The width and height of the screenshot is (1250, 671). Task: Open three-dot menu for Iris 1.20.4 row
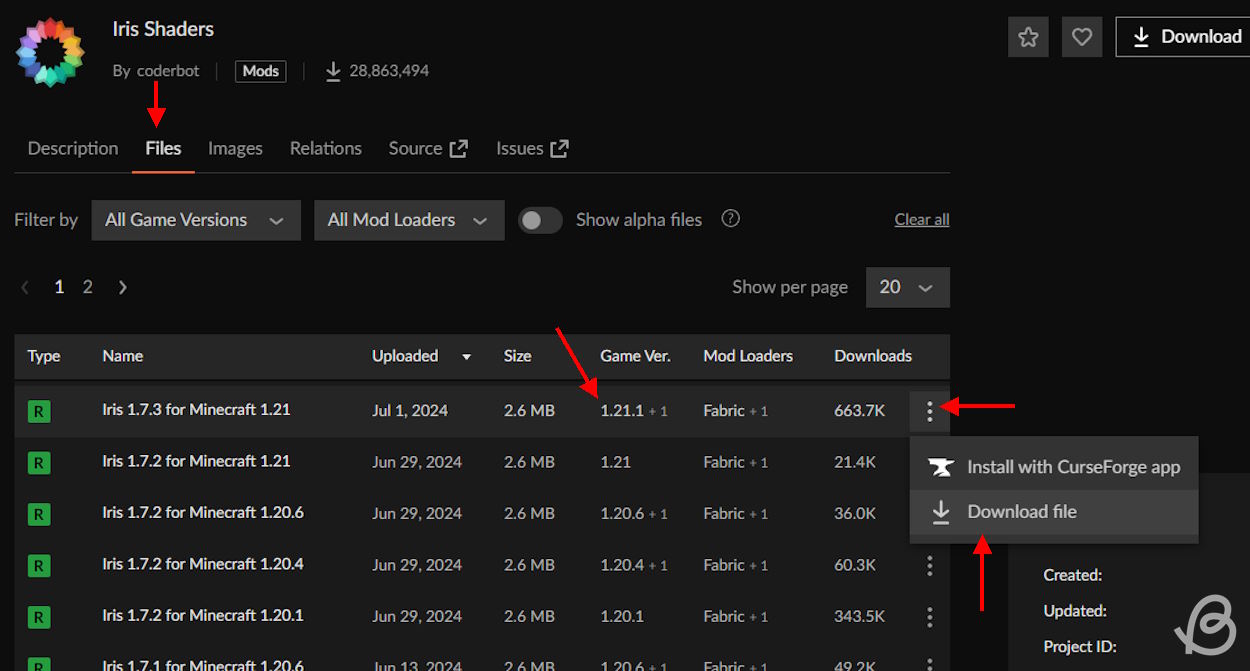(x=929, y=565)
